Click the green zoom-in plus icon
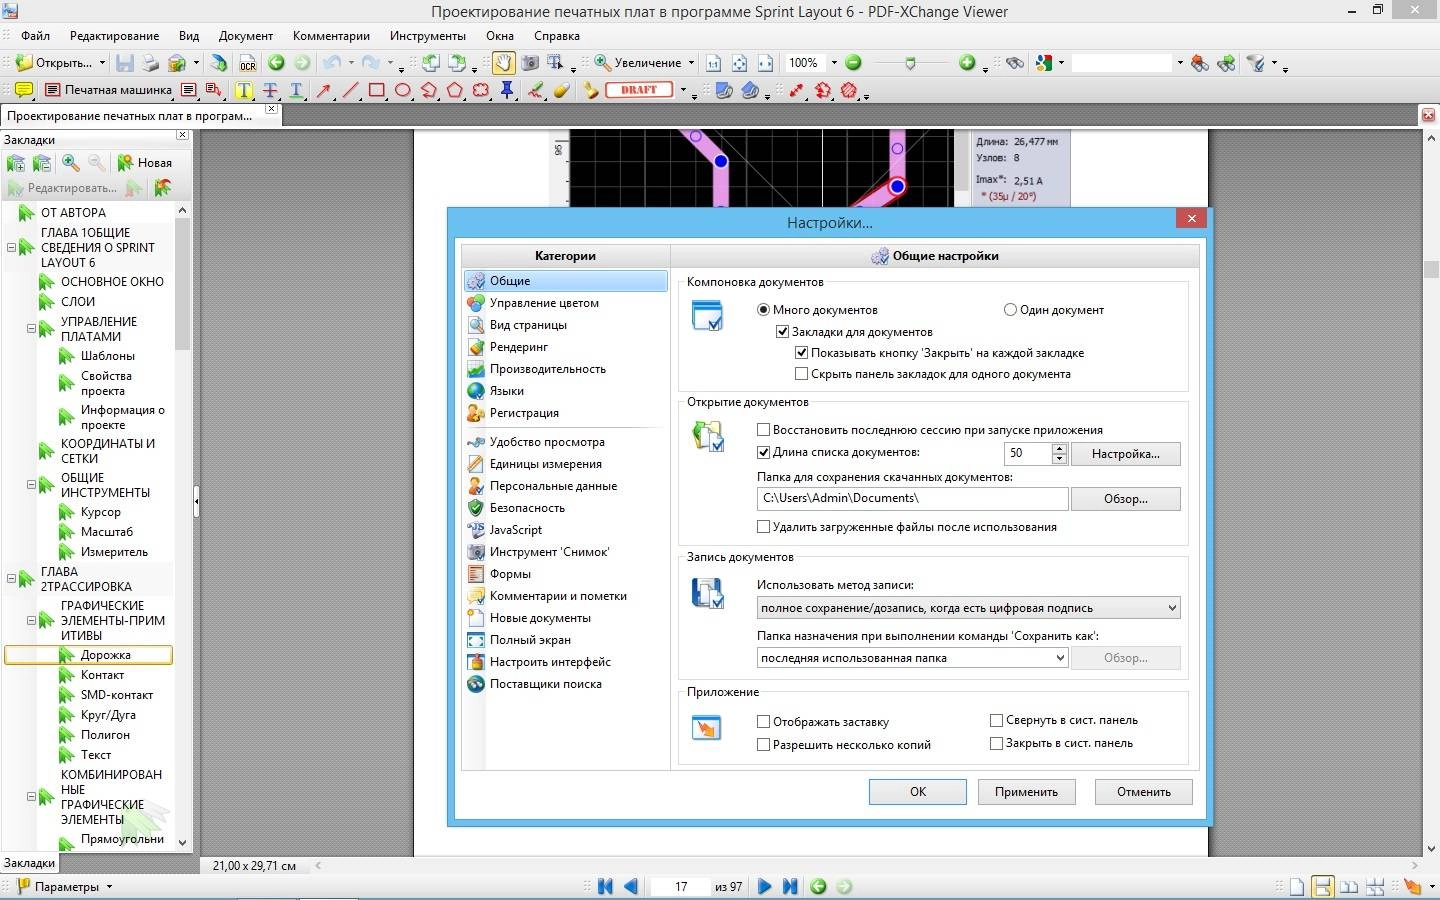This screenshot has height=900, width=1440. 966,63
